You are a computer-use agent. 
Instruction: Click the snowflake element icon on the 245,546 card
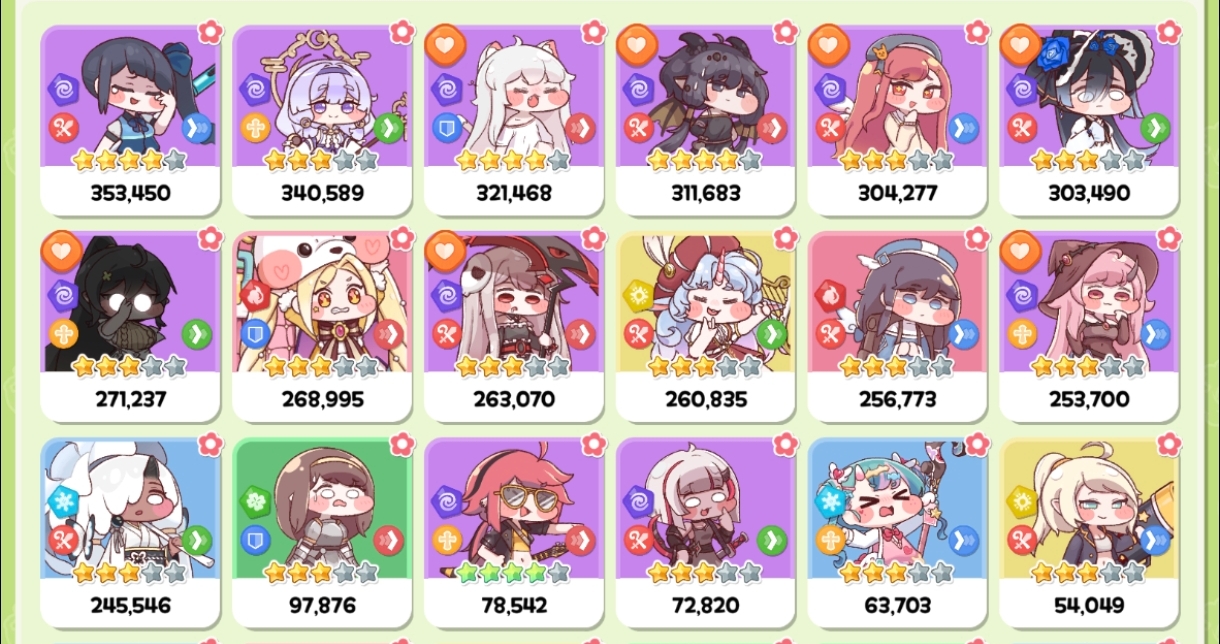pyautogui.click(x=62, y=502)
